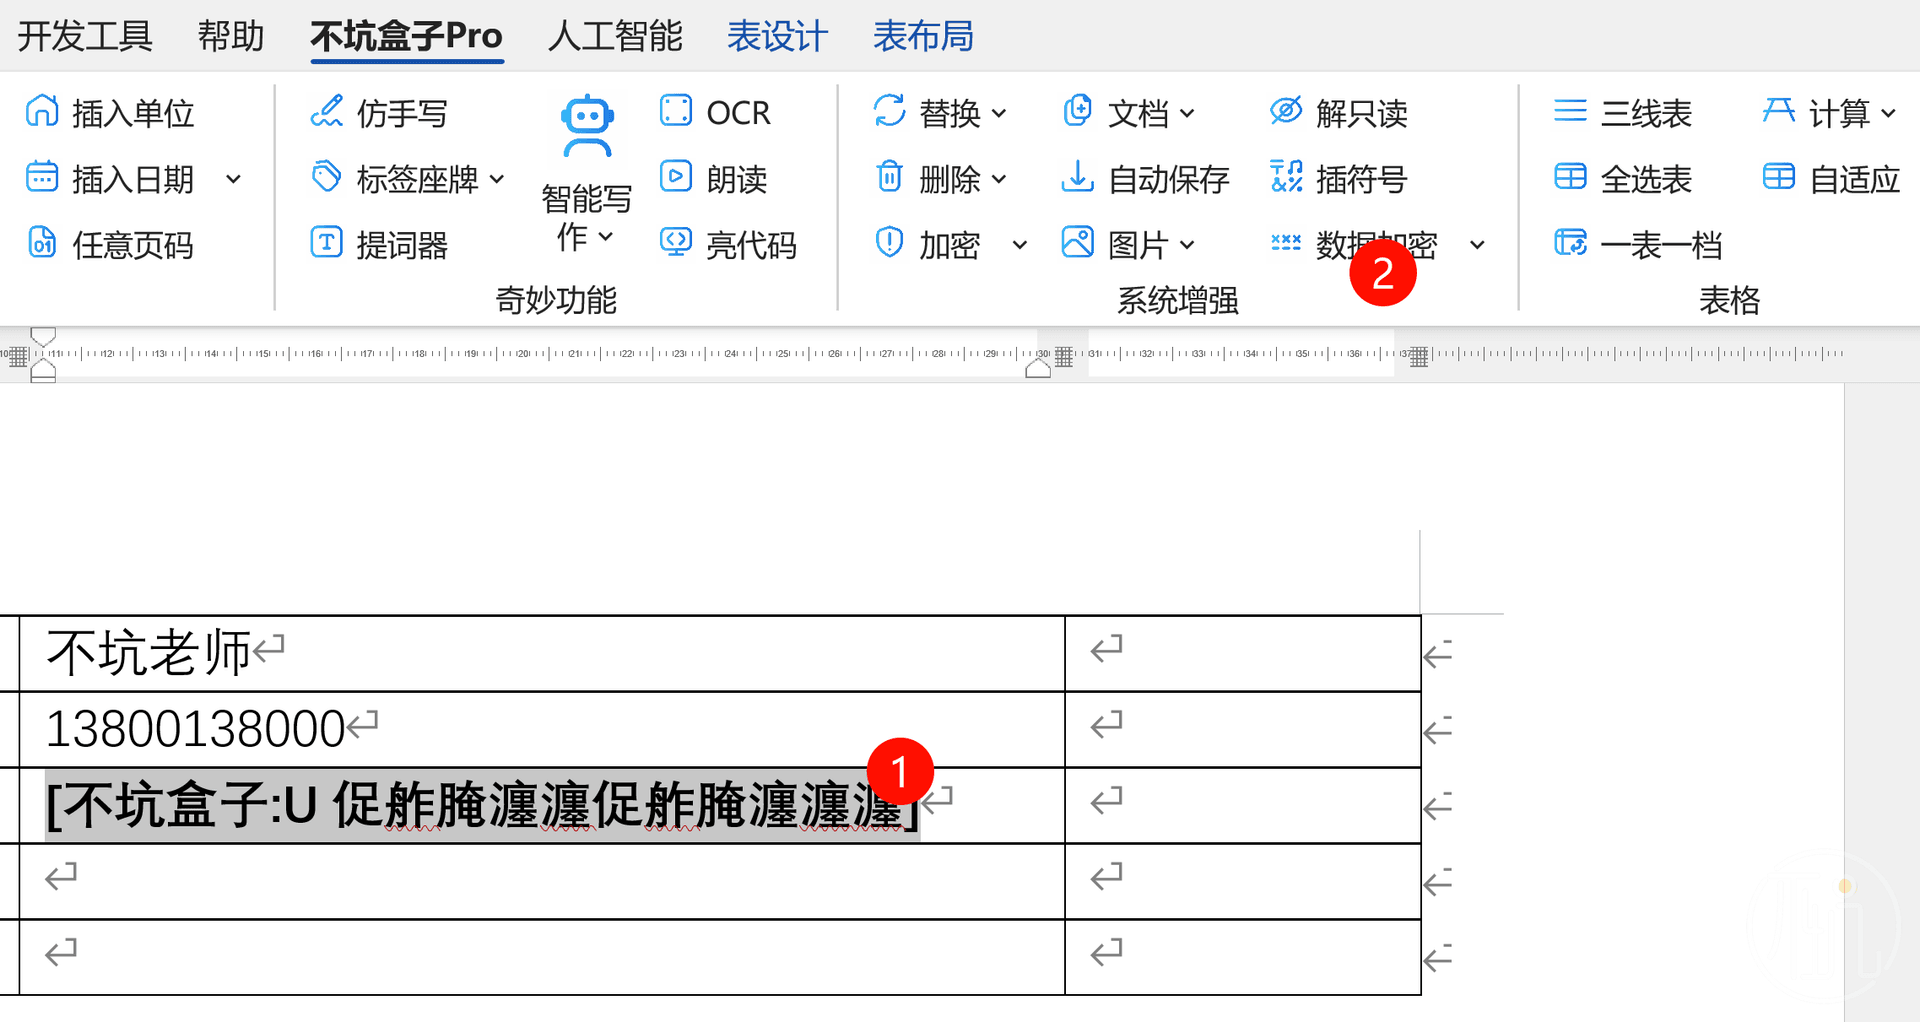Click the 智能写作 robot icon
Image resolution: width=1920 pixels, height=1022 pixels.
tap(587, 127)
